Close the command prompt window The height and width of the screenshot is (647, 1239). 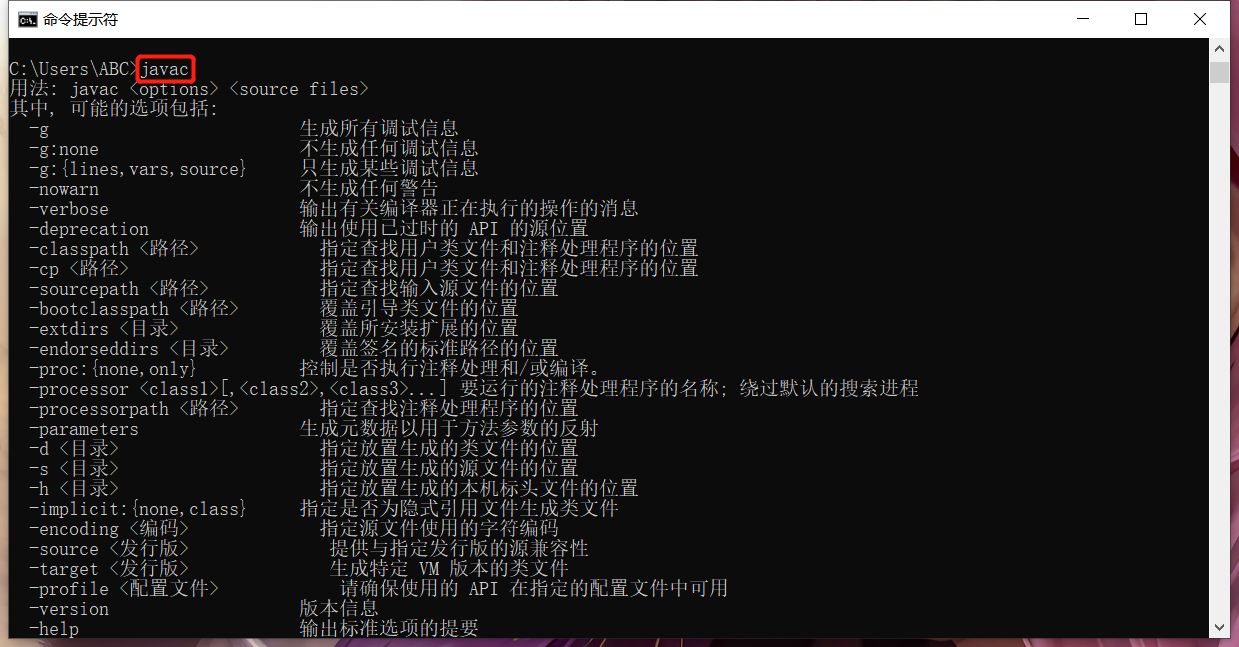(1200, 19)
